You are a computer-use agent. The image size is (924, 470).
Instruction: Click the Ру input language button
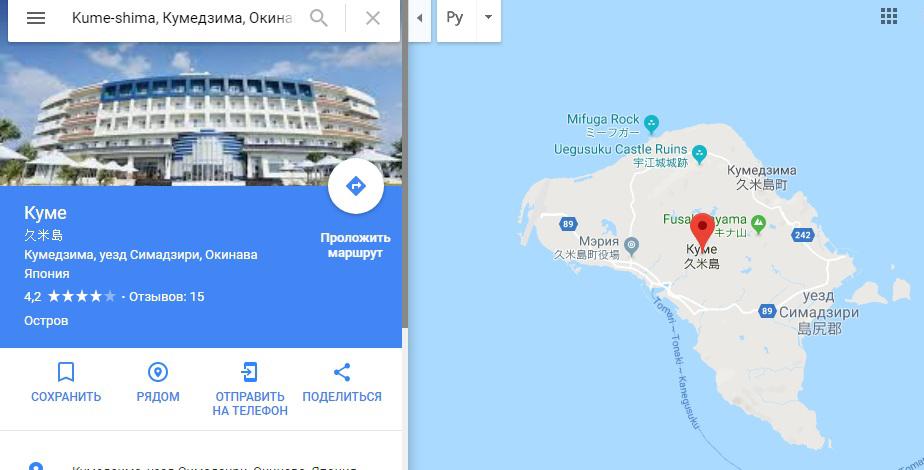pyautogui.click(x=455, y=18)
